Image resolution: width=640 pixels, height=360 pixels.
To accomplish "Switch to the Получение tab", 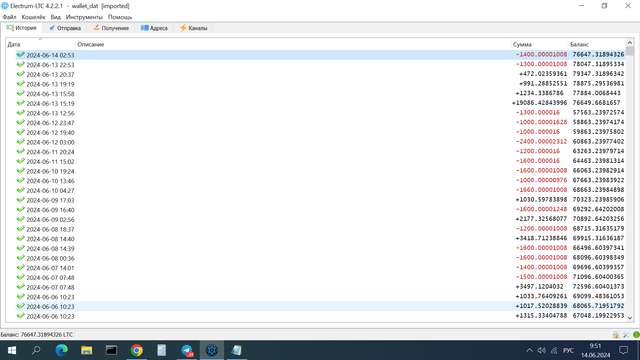I will pos(111,28).
